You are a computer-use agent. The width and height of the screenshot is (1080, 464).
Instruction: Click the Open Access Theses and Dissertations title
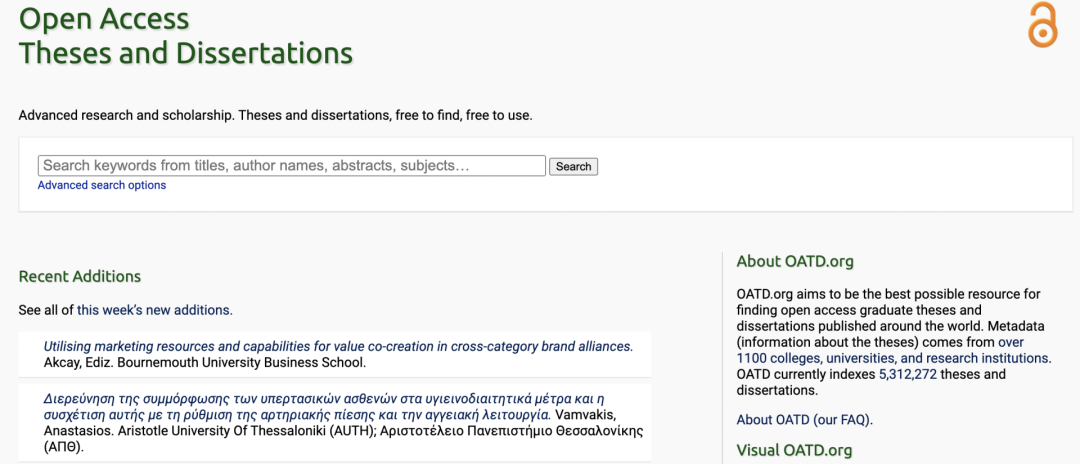click(x=186, y=36)
